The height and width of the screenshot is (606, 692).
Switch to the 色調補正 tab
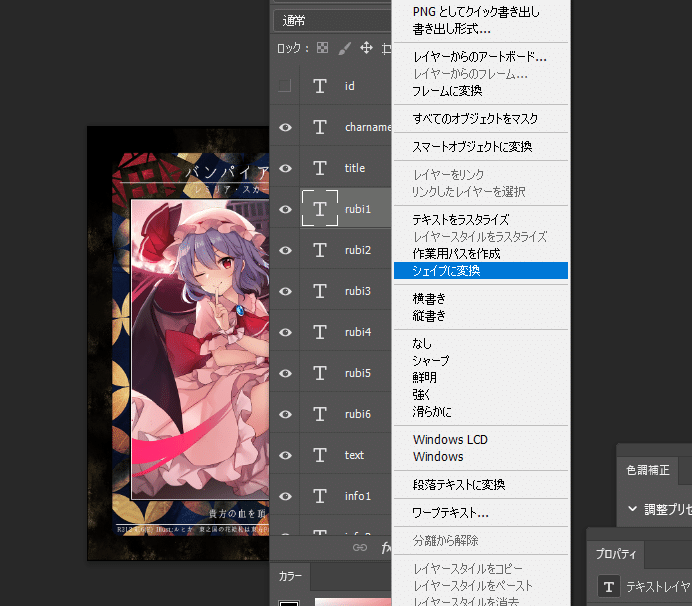(x=648, y=470)
